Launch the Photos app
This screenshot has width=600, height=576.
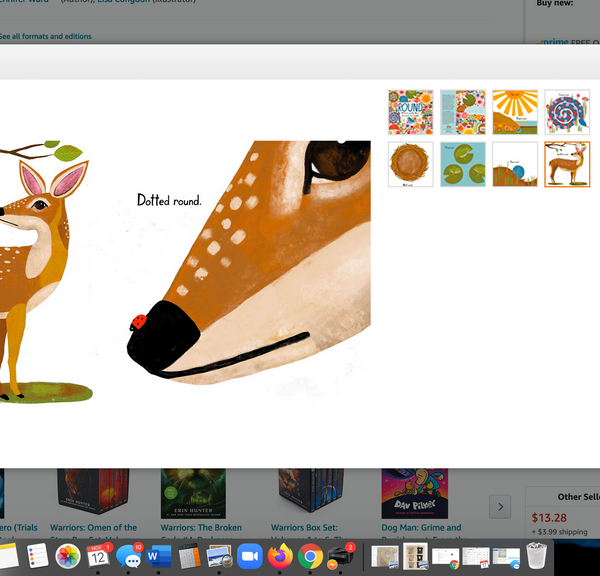68,556
